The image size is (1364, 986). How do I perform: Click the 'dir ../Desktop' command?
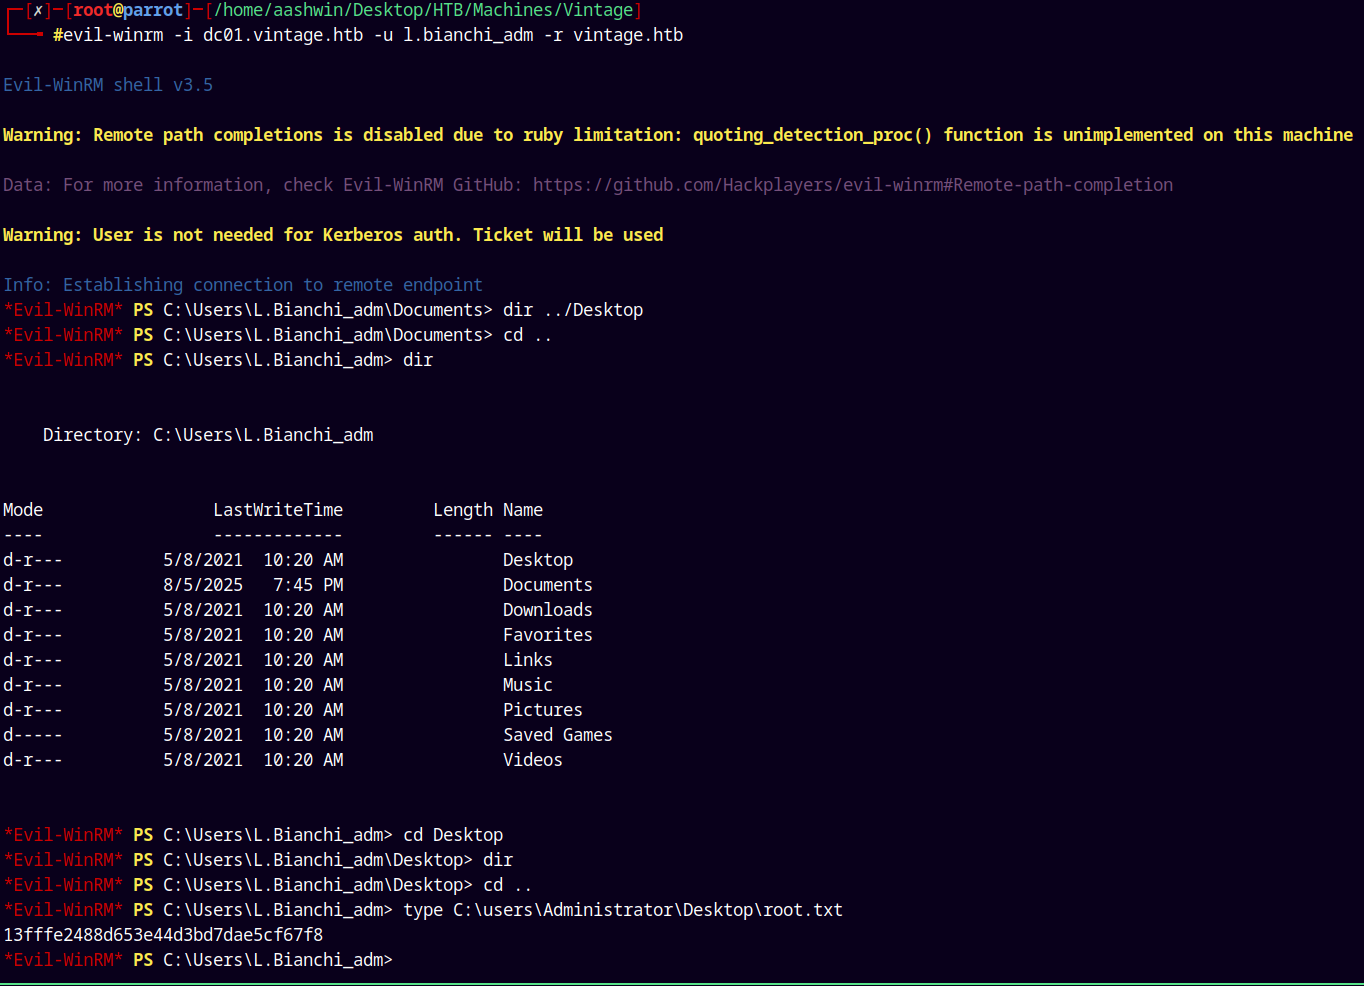573,310
